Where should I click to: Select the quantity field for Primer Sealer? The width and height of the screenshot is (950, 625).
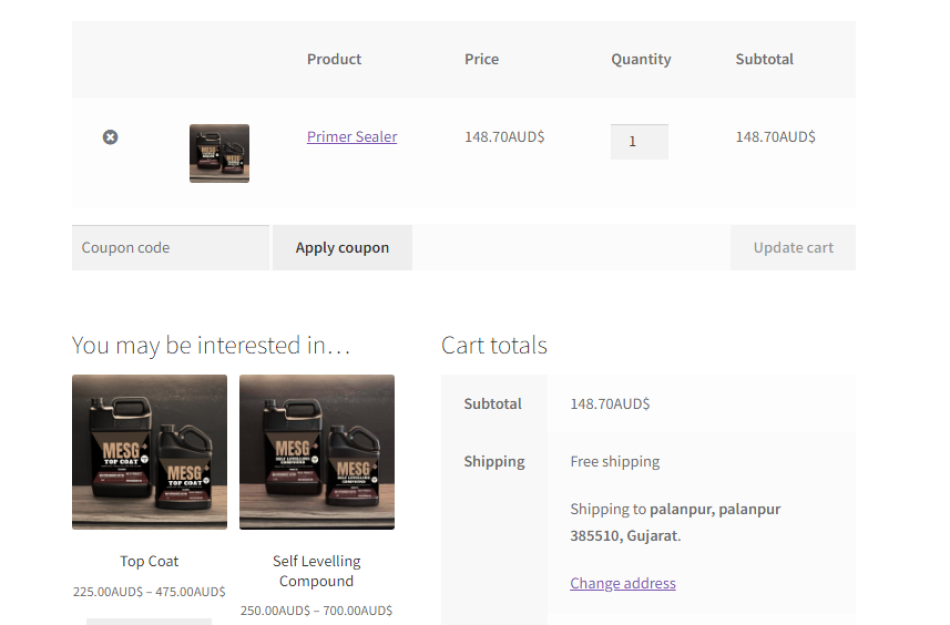[x=639, y=141]
